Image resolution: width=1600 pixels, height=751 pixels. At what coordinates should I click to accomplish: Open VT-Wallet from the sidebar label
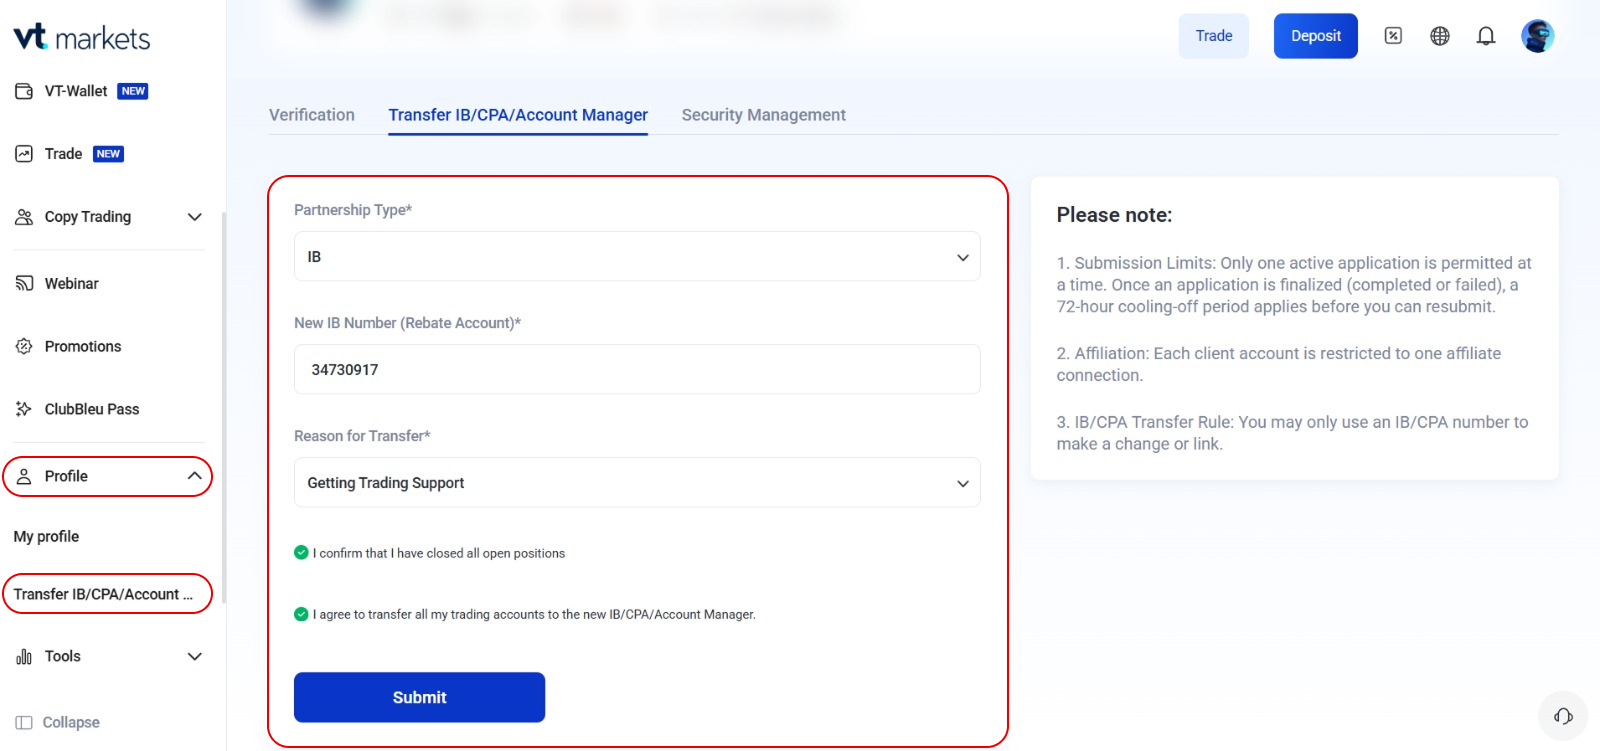[76, 91]
